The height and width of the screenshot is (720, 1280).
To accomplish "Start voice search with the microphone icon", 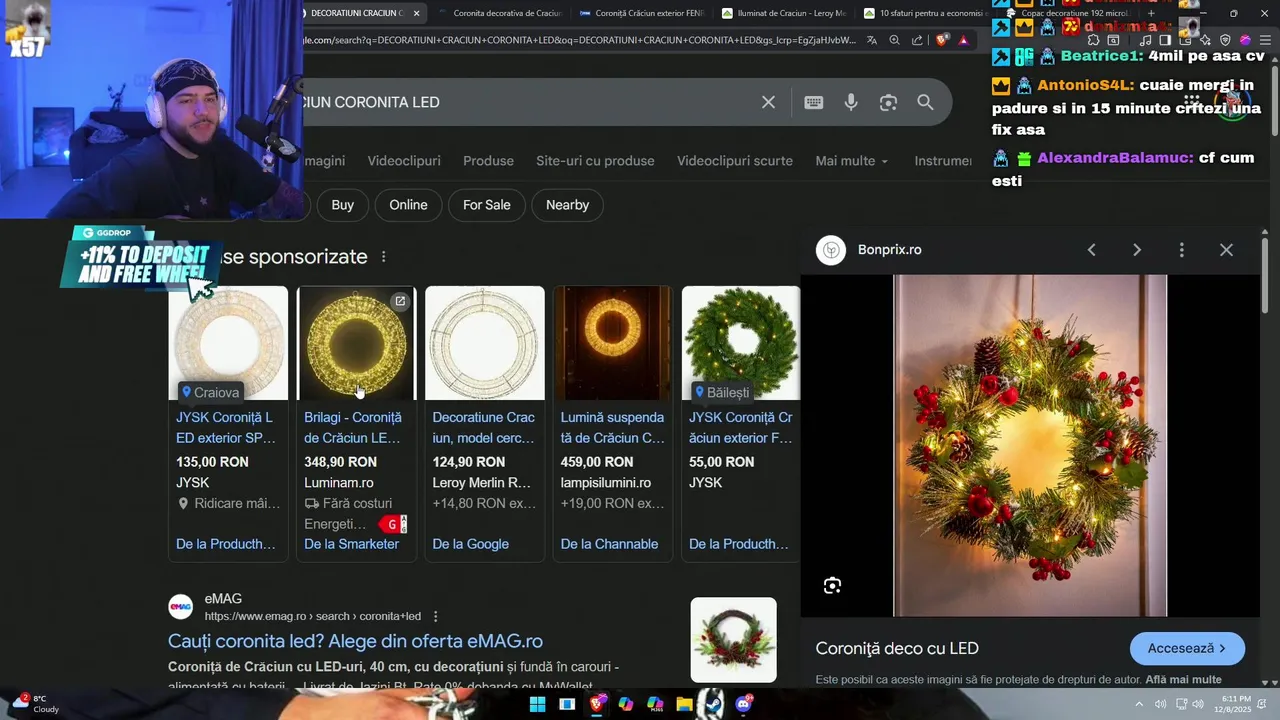I will coord(851,102).
